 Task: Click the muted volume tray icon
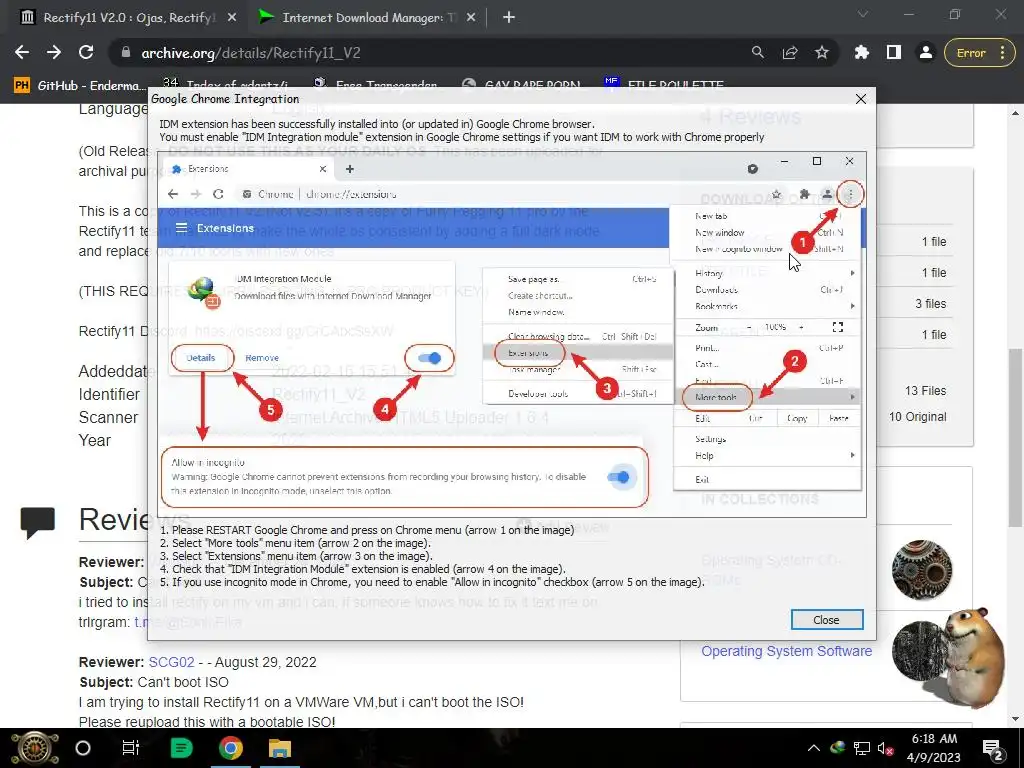(x=886, y=748)
